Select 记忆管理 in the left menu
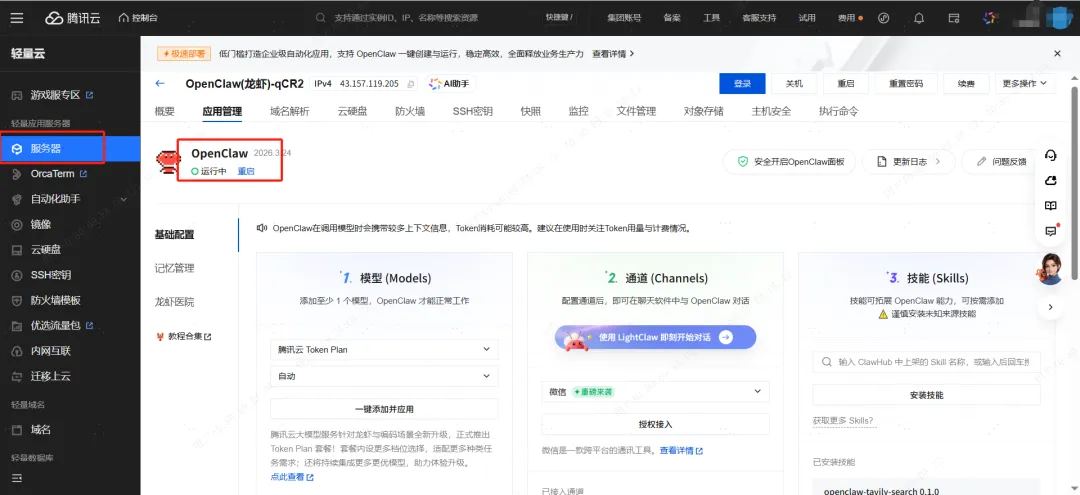The width and height of the screenshot is (1080, 495). tap(174, 268)
